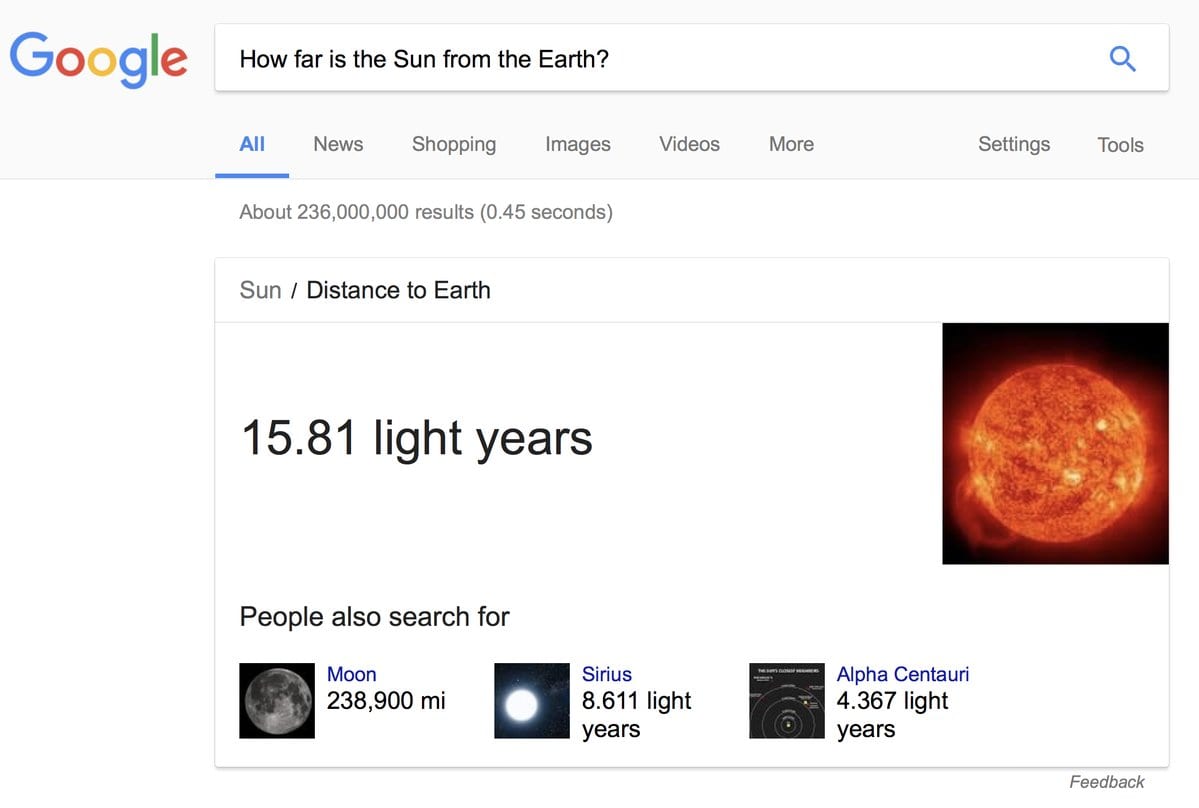This screenshot has width=1199, height=808.
Task: Open the Sirius star thumbnail
Action: [531, 700]
